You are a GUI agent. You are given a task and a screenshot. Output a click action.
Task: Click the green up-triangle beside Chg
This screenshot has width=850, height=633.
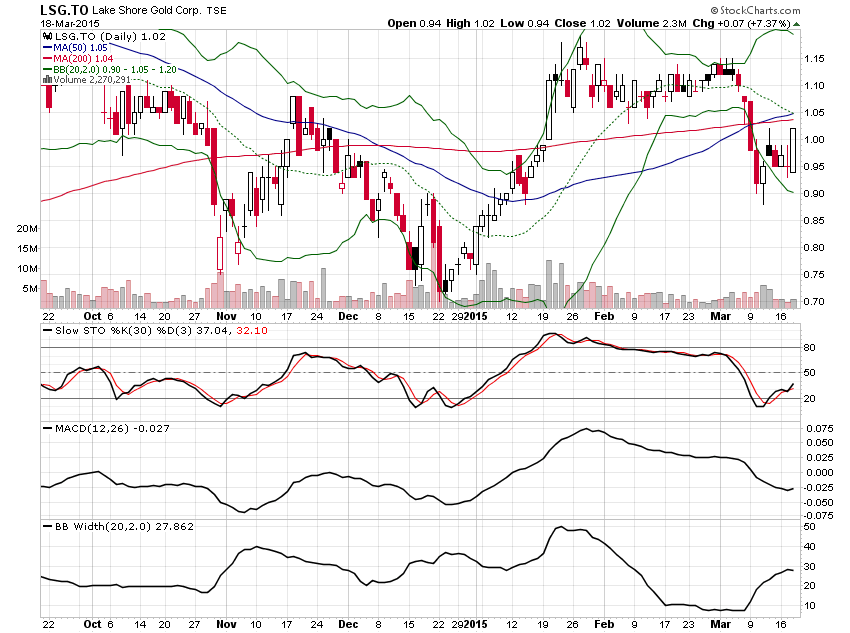(796, 24)
